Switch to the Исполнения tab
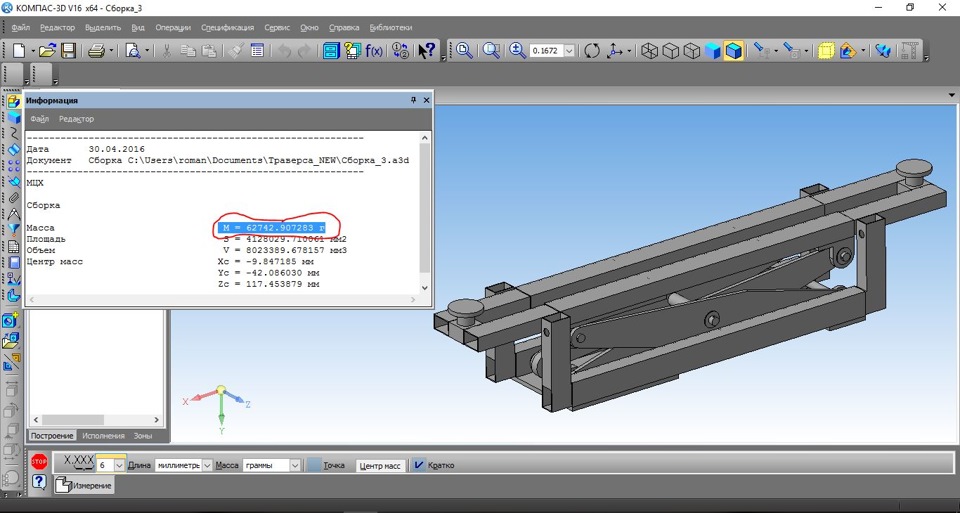The width and height of the screenshot is (960, 513). 103,436
